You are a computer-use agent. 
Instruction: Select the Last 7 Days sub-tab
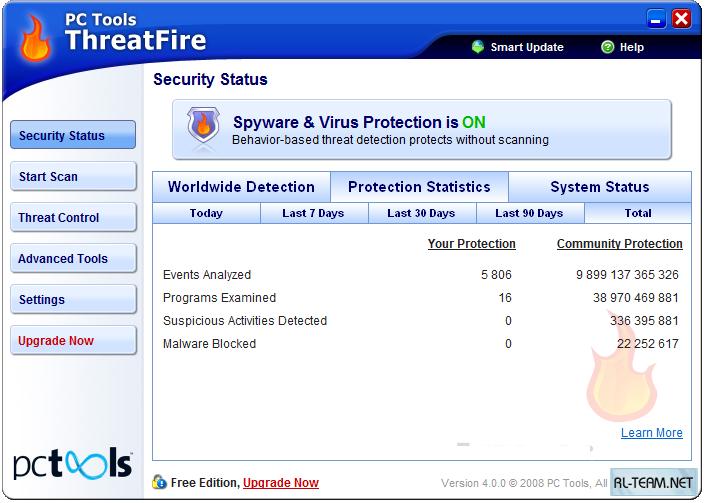coord(313,213)
